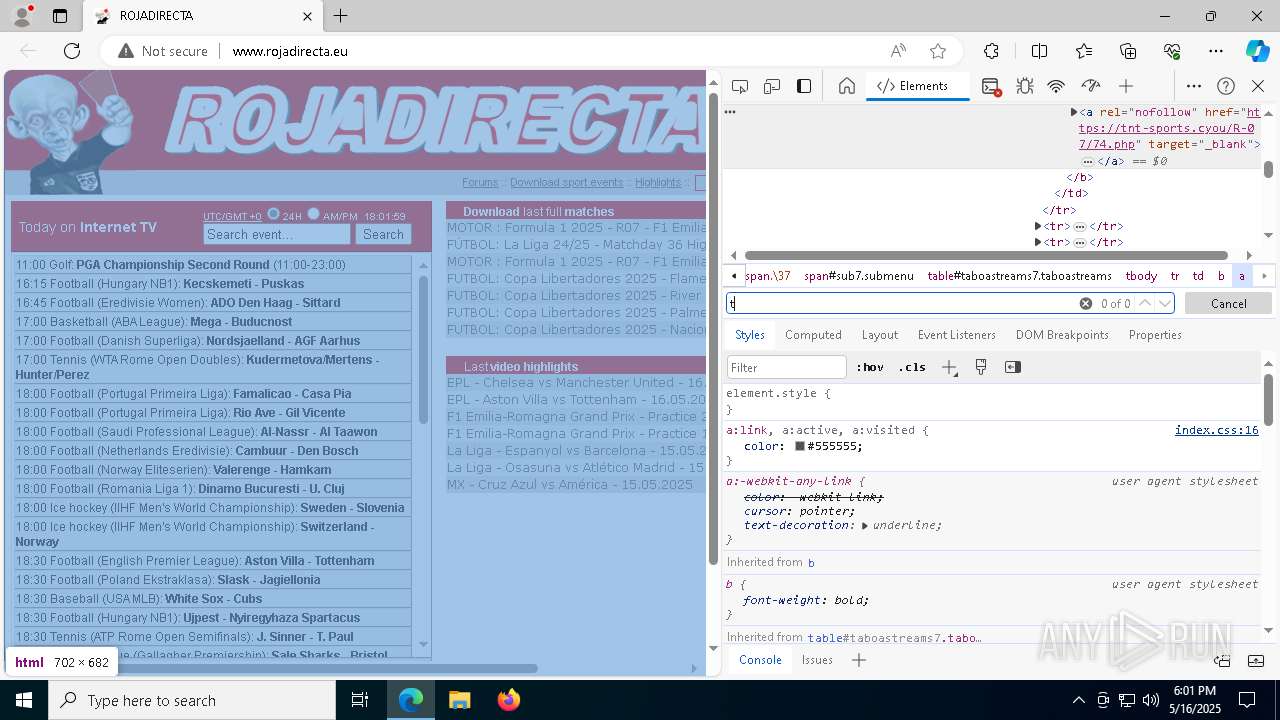
Task: Change the DevTools dock side
Action: tap(804, 86)
